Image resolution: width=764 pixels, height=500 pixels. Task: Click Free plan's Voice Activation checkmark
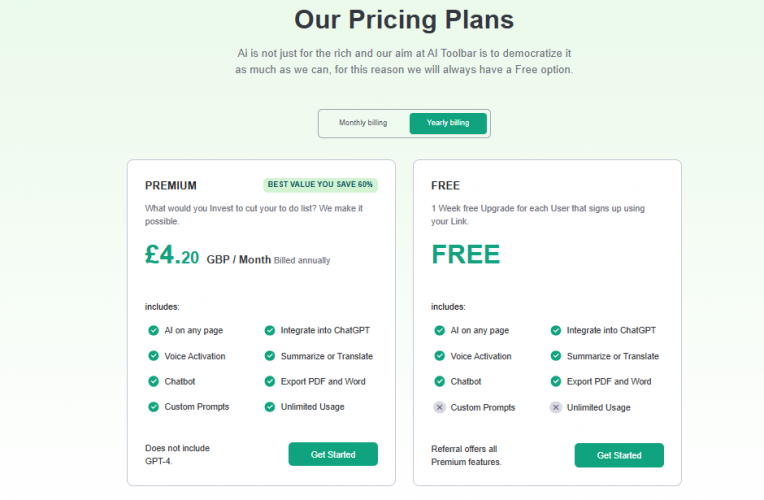pos(439,356)
